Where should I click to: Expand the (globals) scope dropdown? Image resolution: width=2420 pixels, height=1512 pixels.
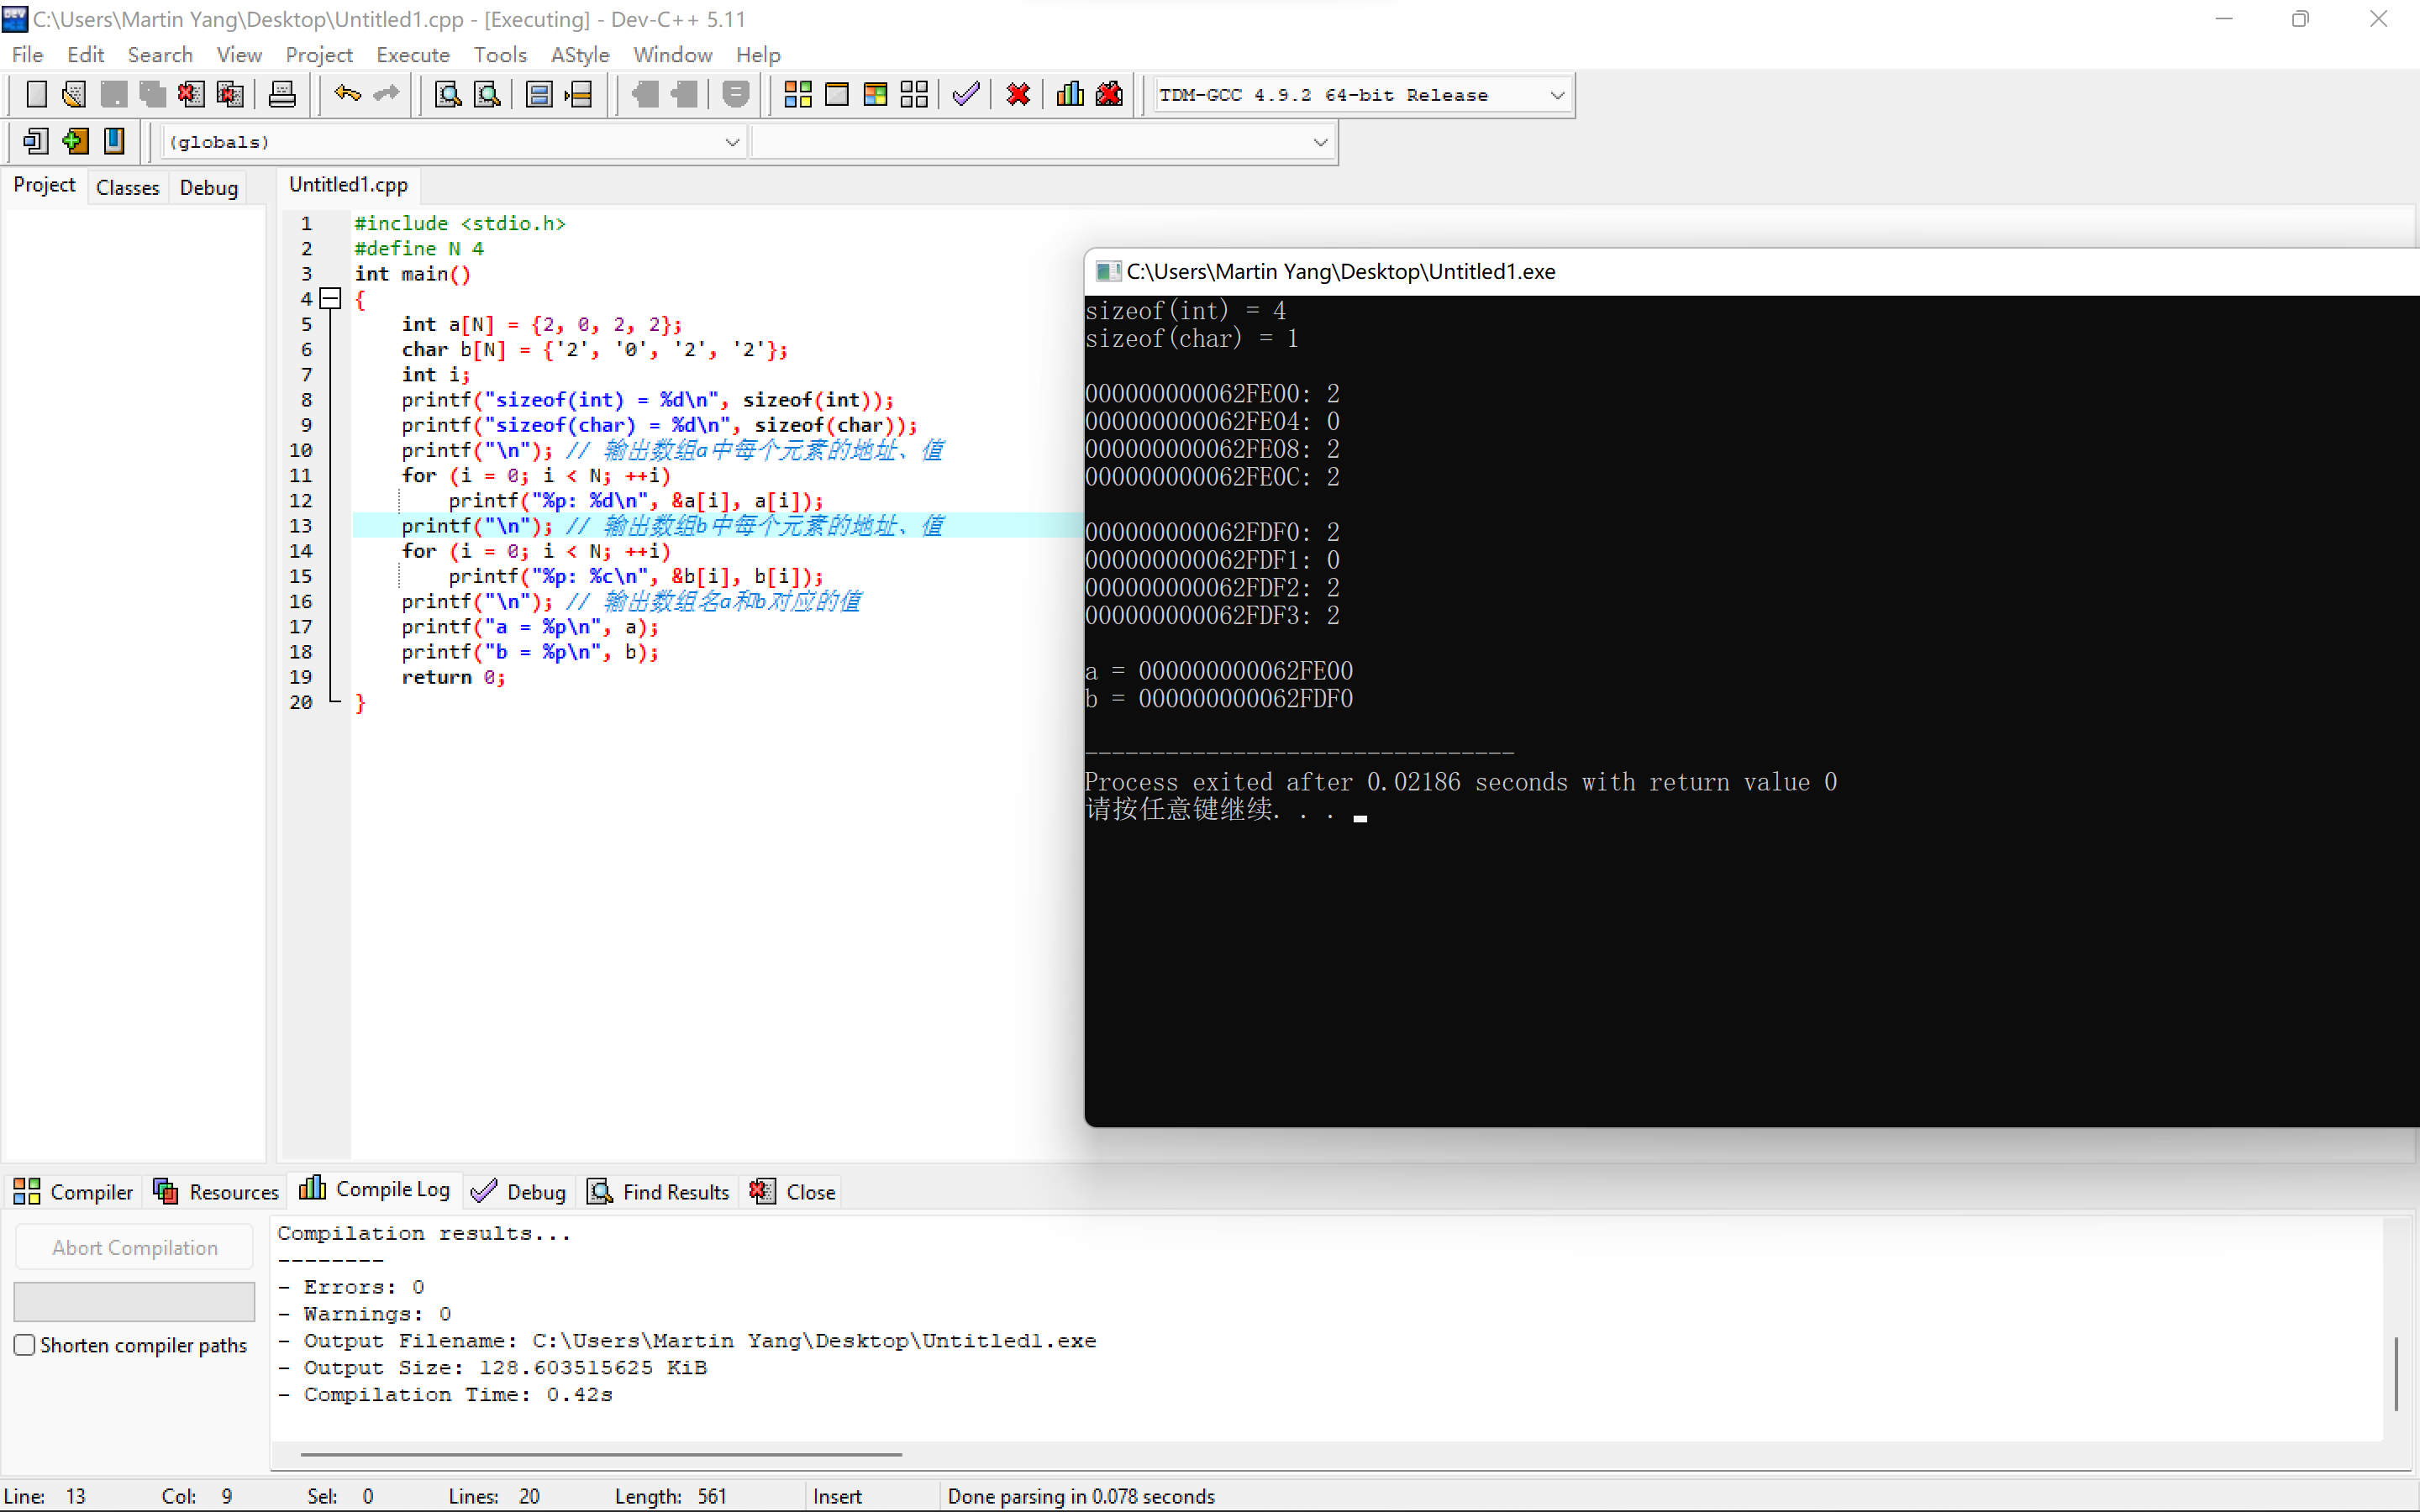click(732, 142)
